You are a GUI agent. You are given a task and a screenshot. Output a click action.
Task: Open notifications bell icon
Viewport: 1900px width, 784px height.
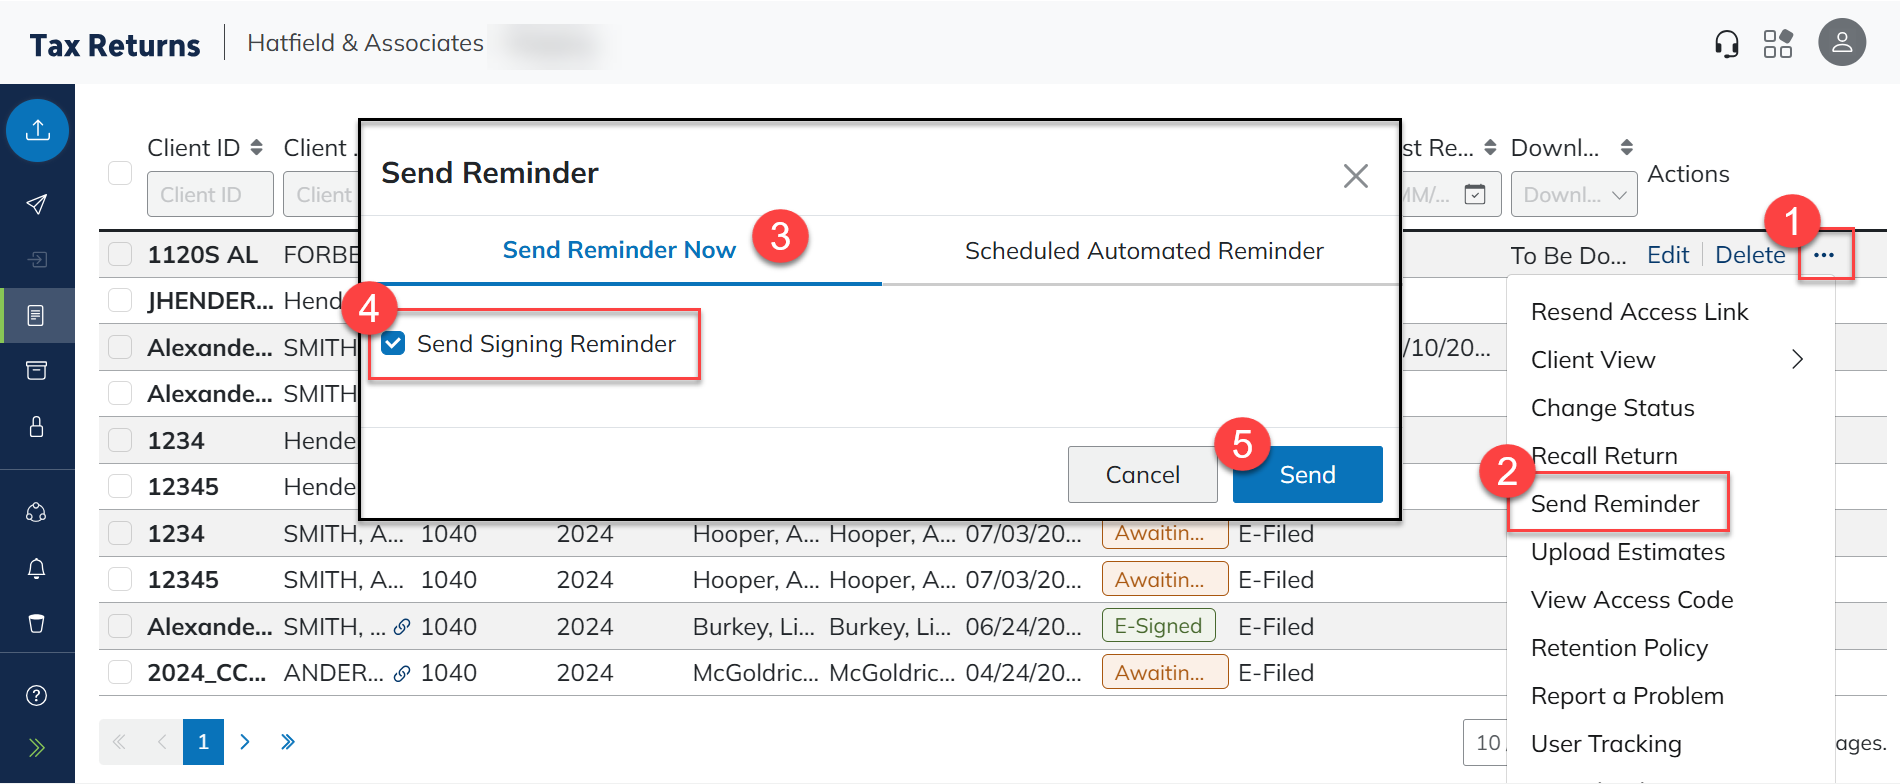coord(37,568)
